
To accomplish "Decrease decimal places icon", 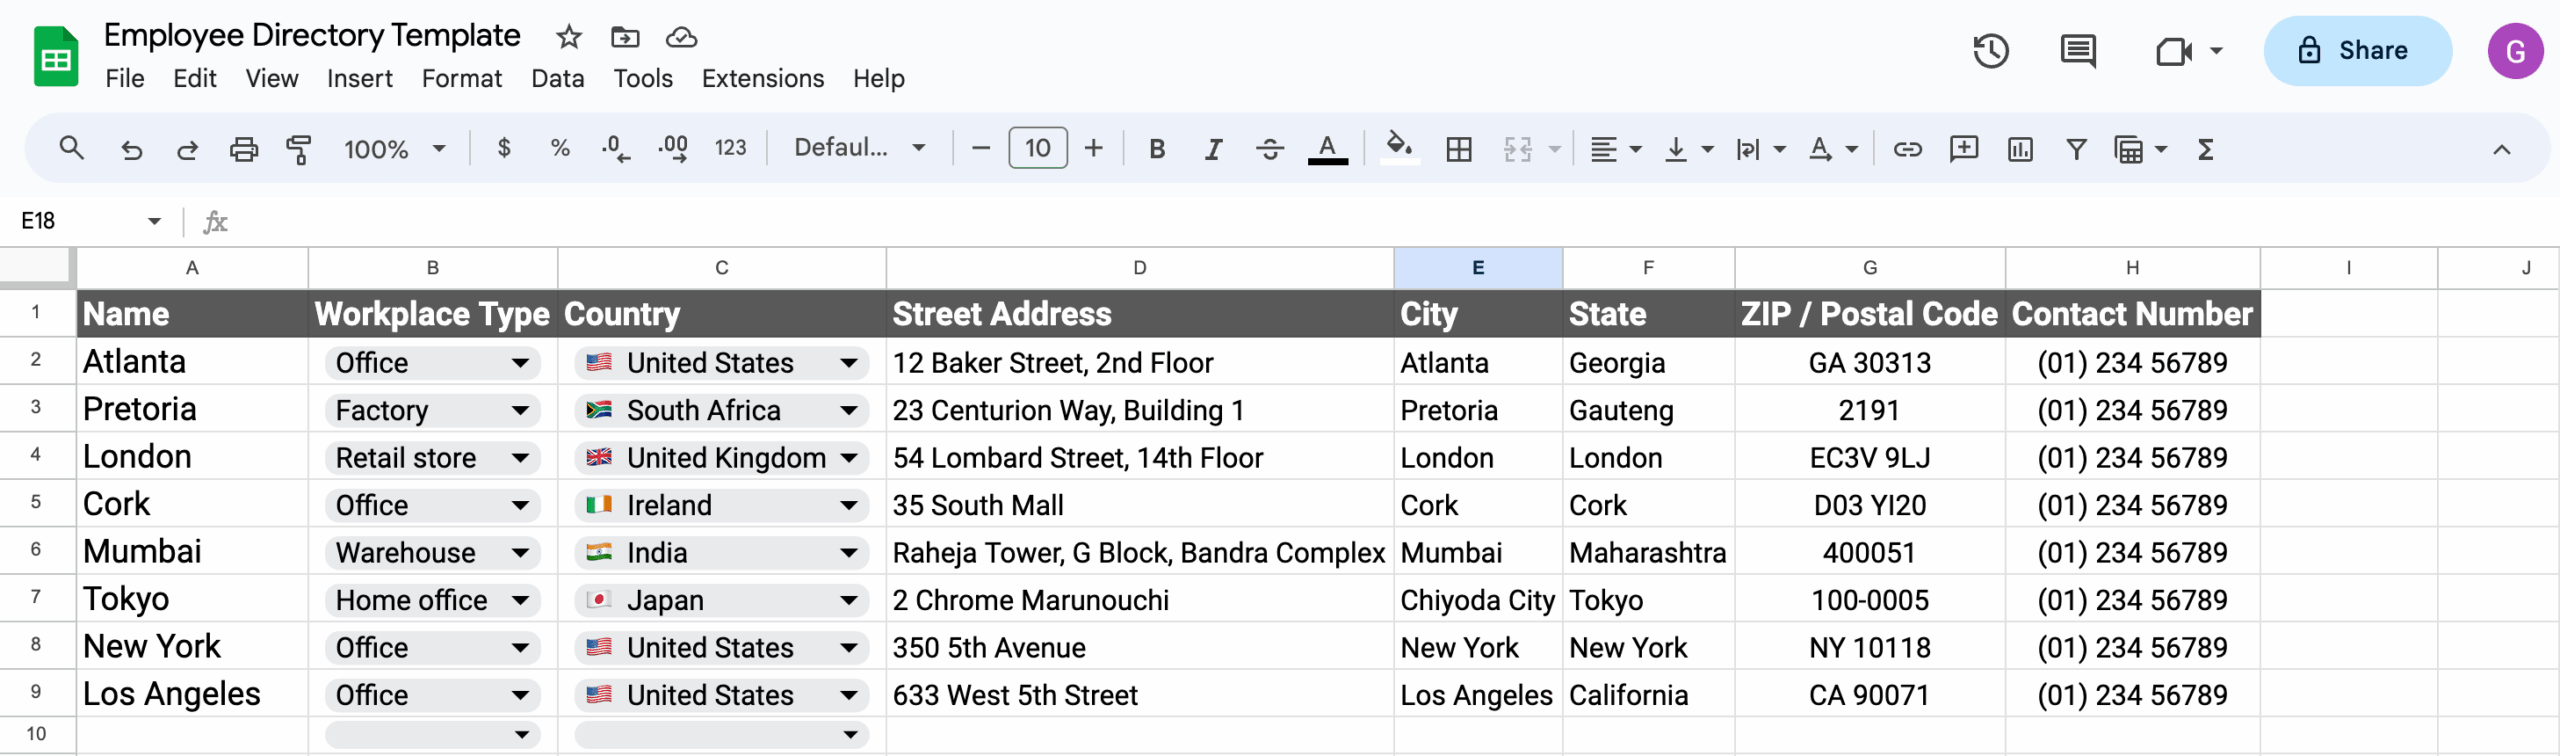I will click(x=615, y=149).
